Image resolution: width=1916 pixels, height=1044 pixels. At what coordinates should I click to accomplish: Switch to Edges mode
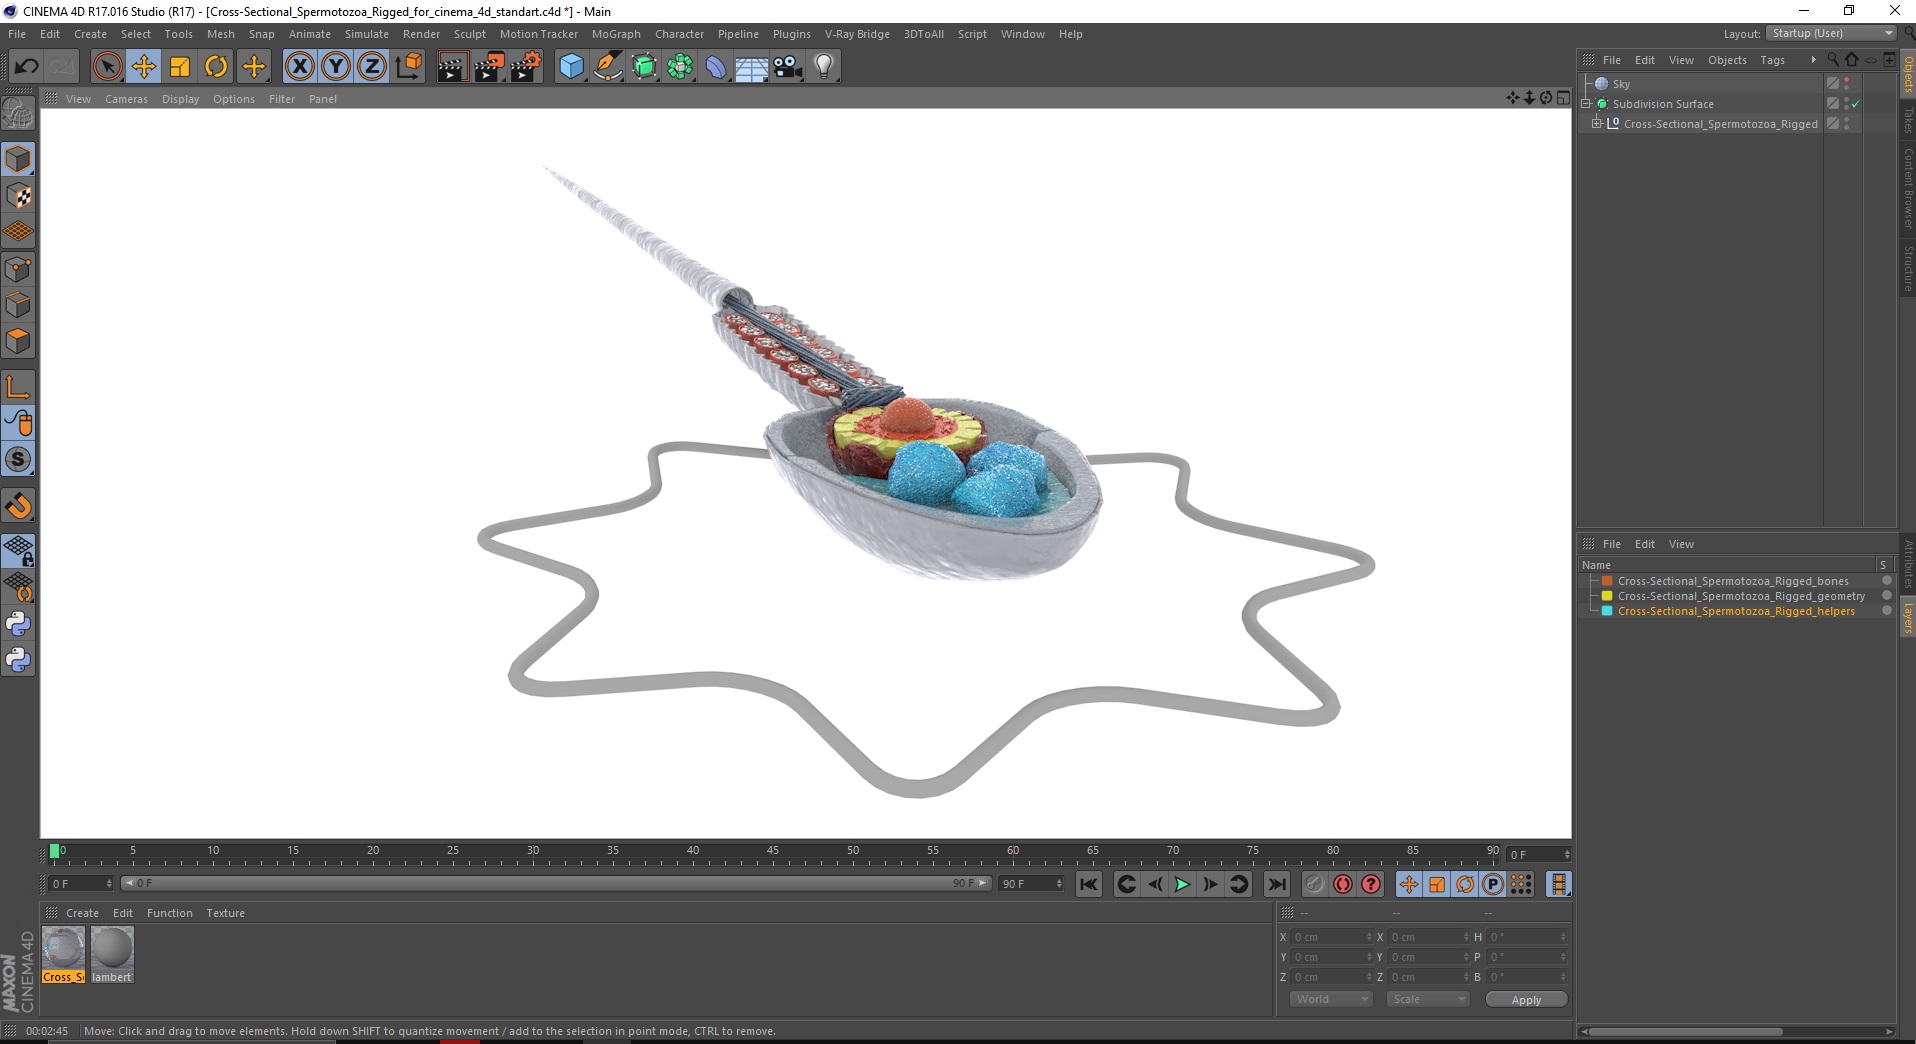coord(18,305)
